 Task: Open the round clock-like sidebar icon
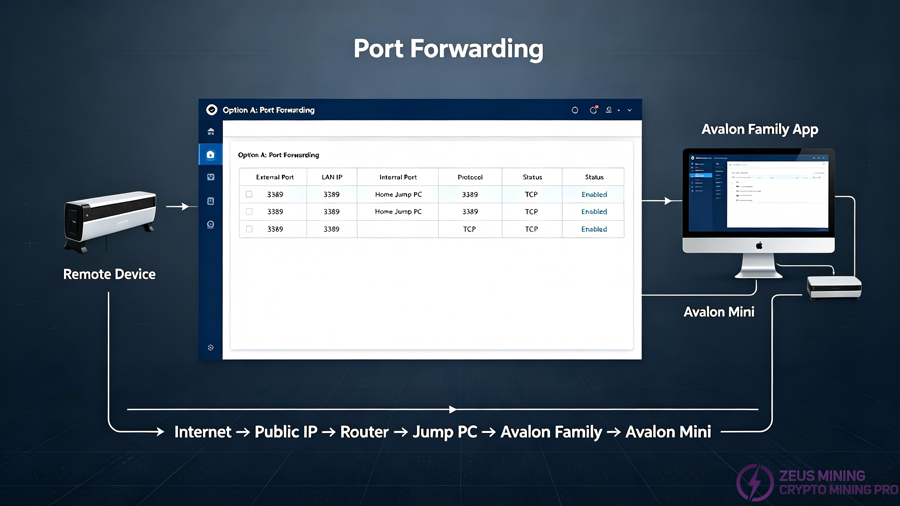coord(211,224)
